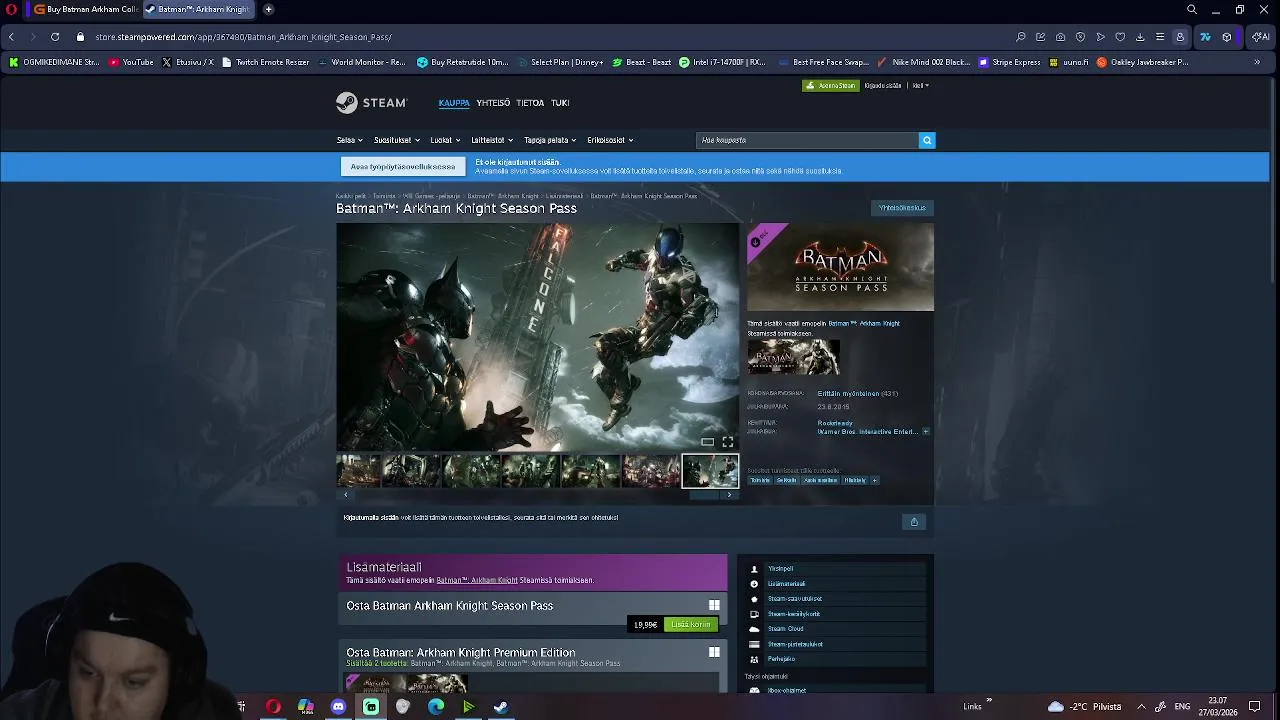This screenshot has height=720, width=1280.
Task: Expand the Selaa dropdown menu
Action: click(349, 140)
